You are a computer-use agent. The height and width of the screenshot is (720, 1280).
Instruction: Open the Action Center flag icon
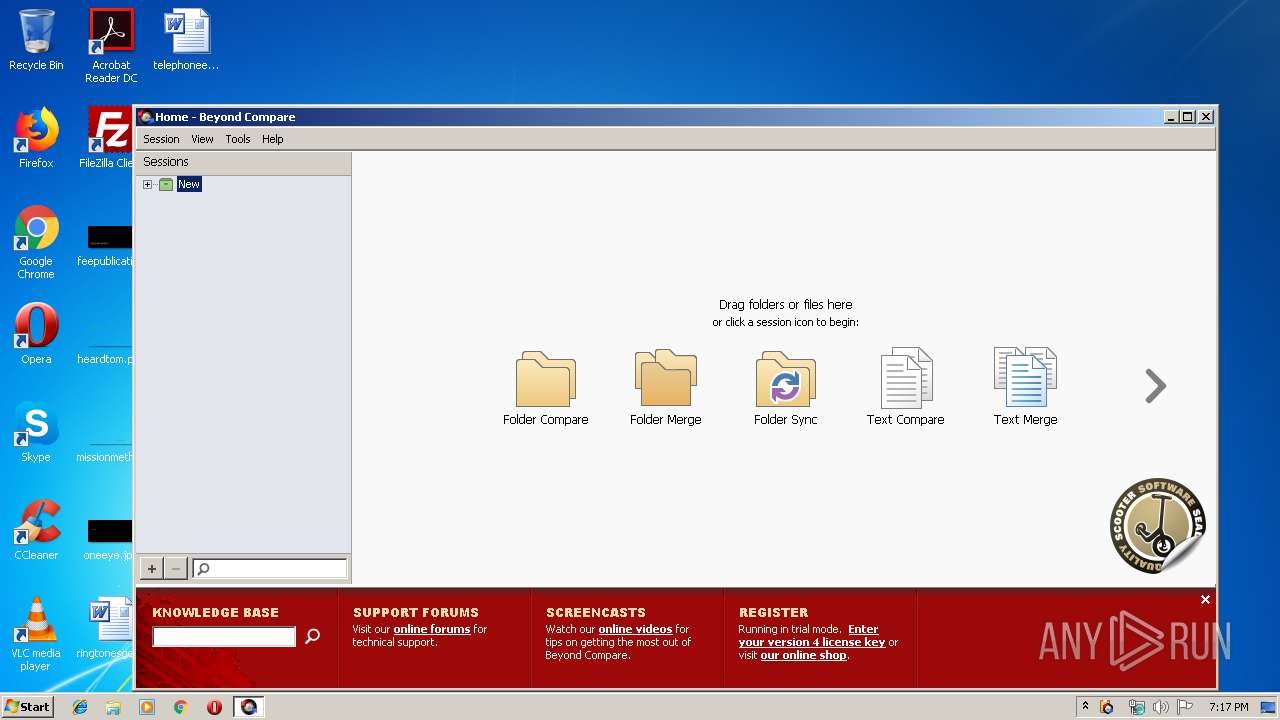tap(1185, 707)
